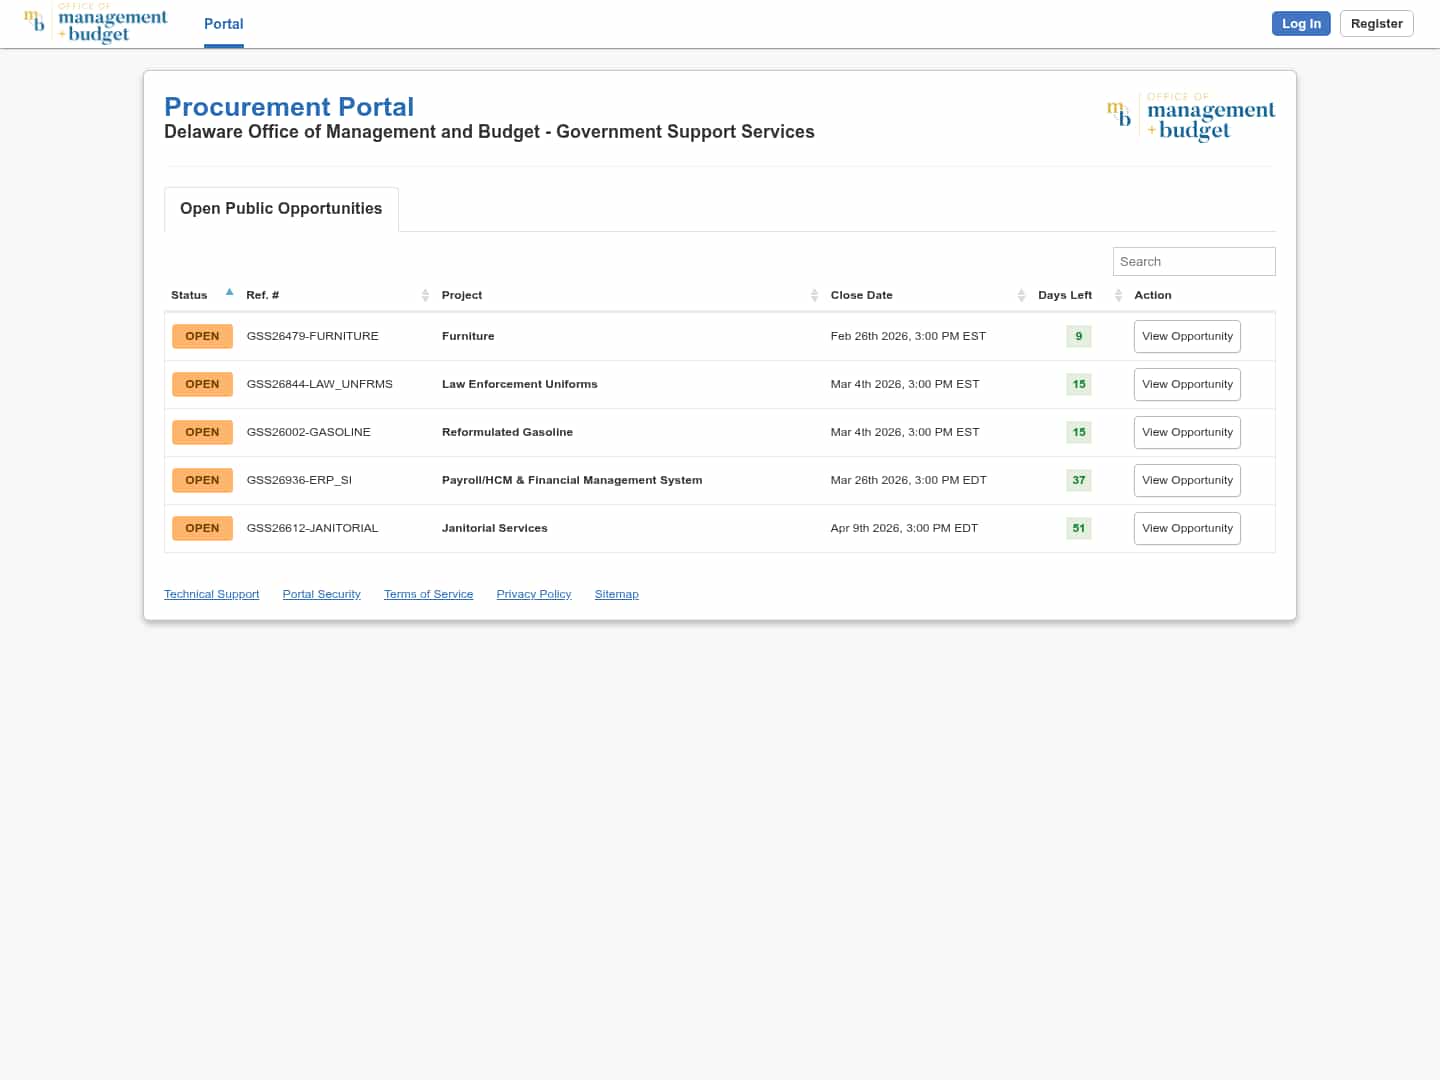Open the Technical Support link
Viewport: 1440px width, 1080px height.
(x=211, y=594)
